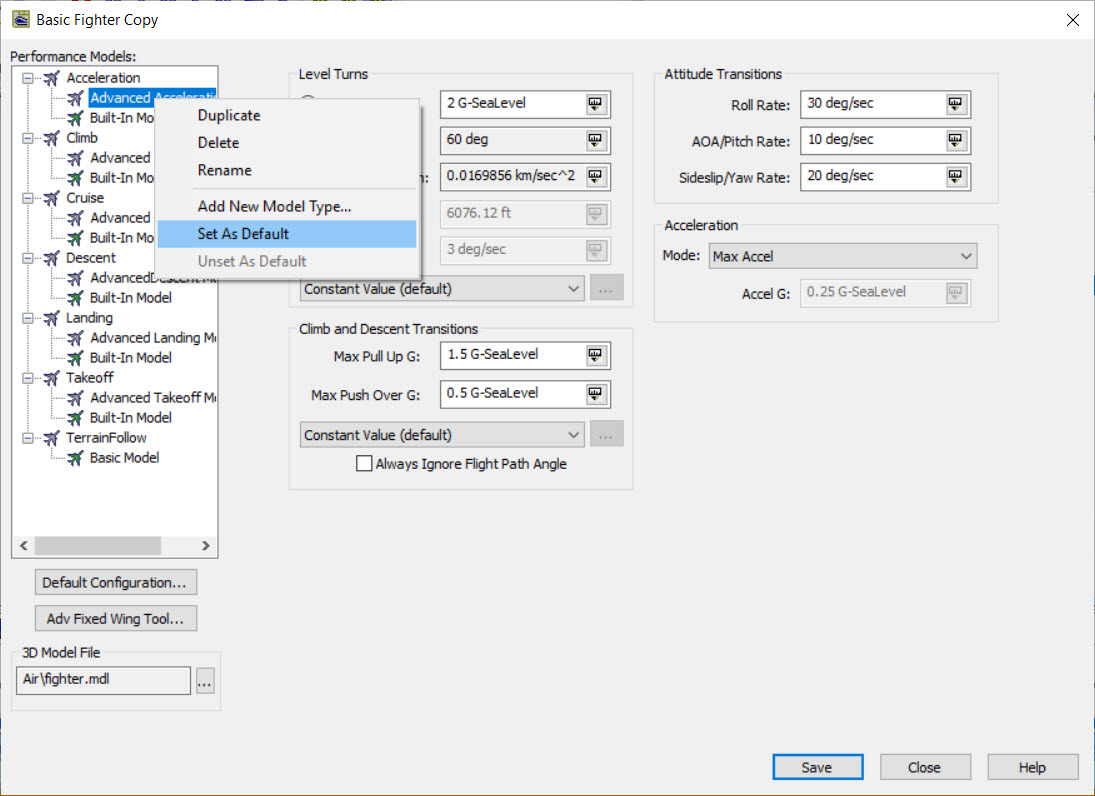The width and height of the screenshot is (1095, 796).
Task: Click the Landing category aircraft icon
Action: (x=51, y=318)
